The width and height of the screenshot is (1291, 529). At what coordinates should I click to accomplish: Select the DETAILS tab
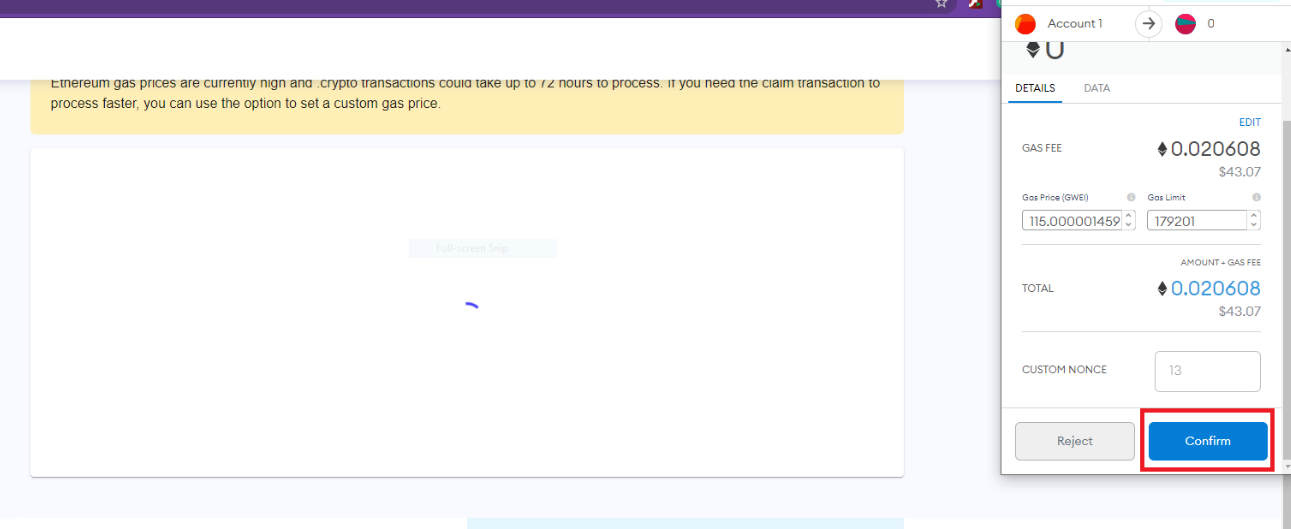click(1035, 88)
